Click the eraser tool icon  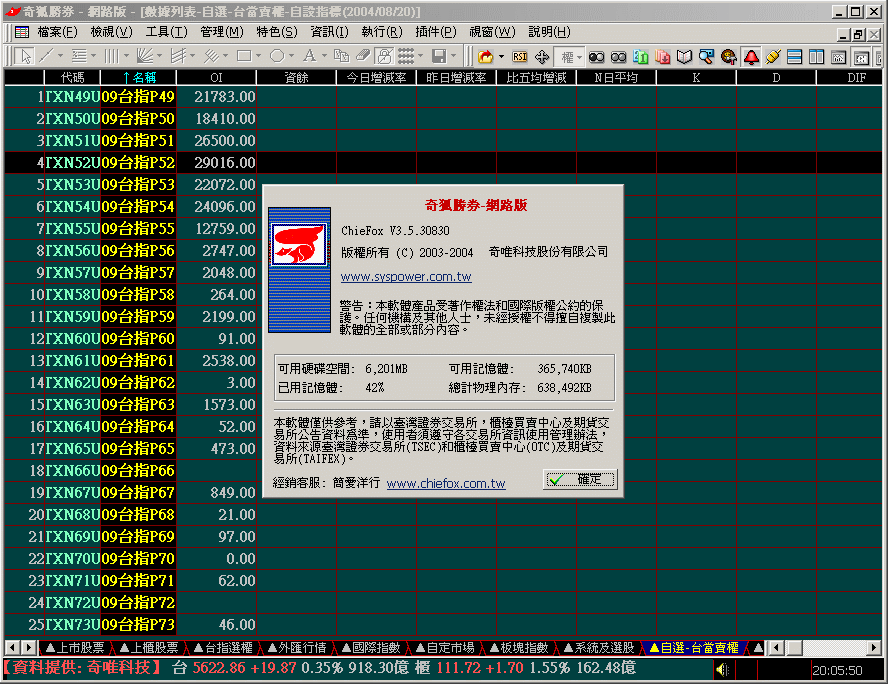[x=363, y=56]
